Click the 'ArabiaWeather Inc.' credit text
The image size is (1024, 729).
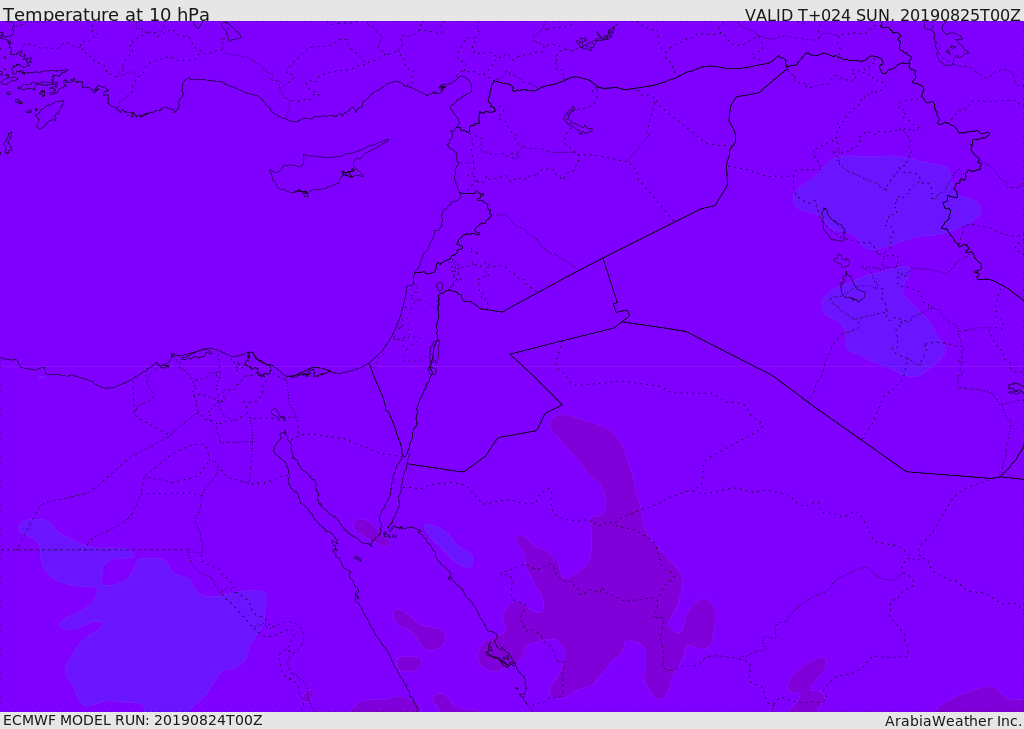(x=953, y=721)
